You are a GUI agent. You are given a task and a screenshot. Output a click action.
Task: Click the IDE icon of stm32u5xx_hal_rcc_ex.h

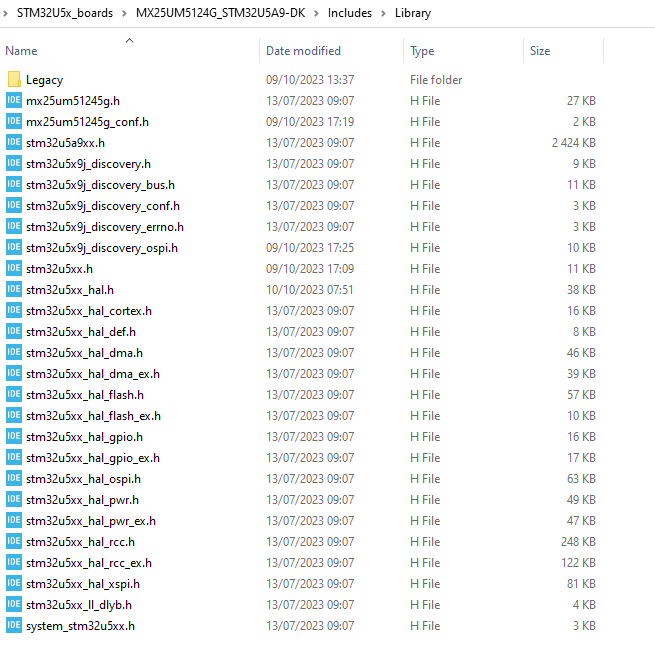(14, 562)
